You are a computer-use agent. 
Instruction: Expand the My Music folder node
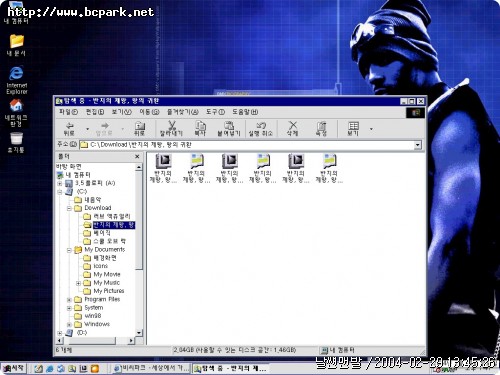[x=78, y=283]
